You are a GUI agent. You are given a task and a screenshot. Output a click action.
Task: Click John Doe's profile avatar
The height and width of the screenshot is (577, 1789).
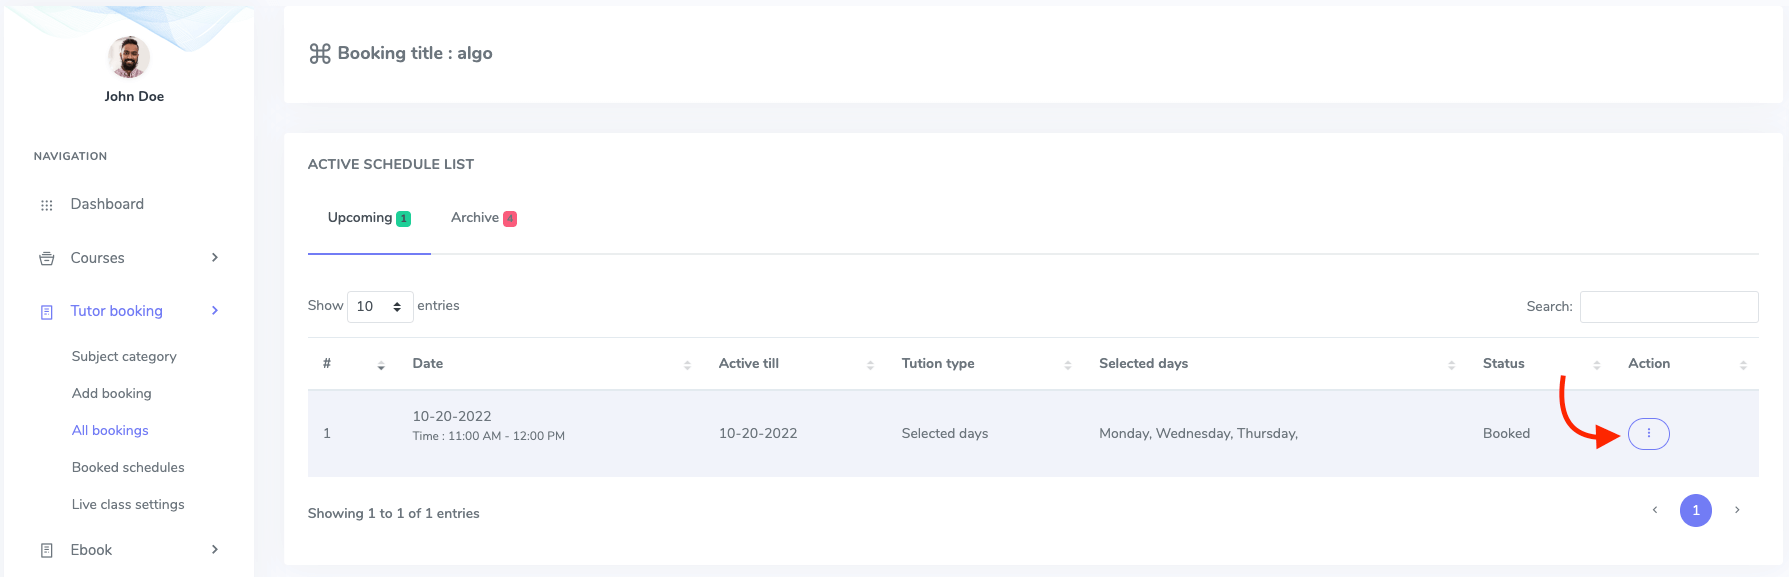point(129,57)
